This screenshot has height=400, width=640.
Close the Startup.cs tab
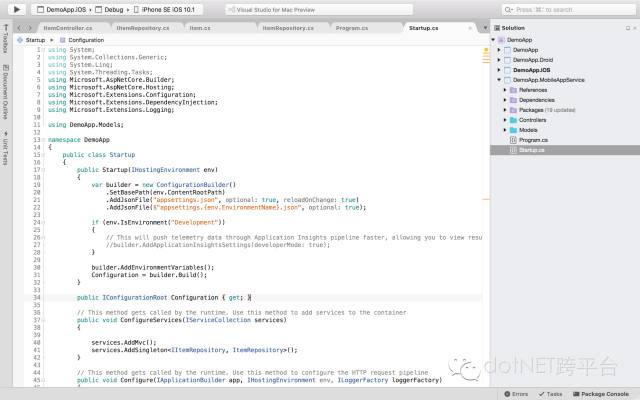(x=470, y=28)
